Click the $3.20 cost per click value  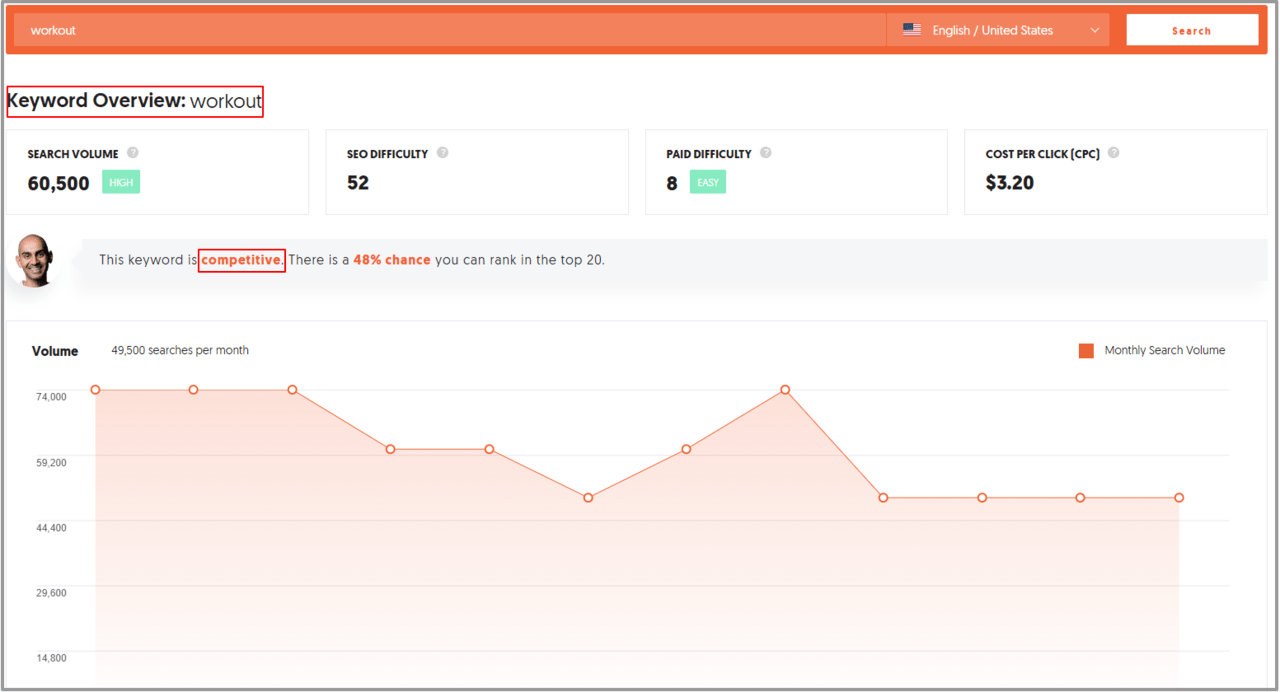1010,183
